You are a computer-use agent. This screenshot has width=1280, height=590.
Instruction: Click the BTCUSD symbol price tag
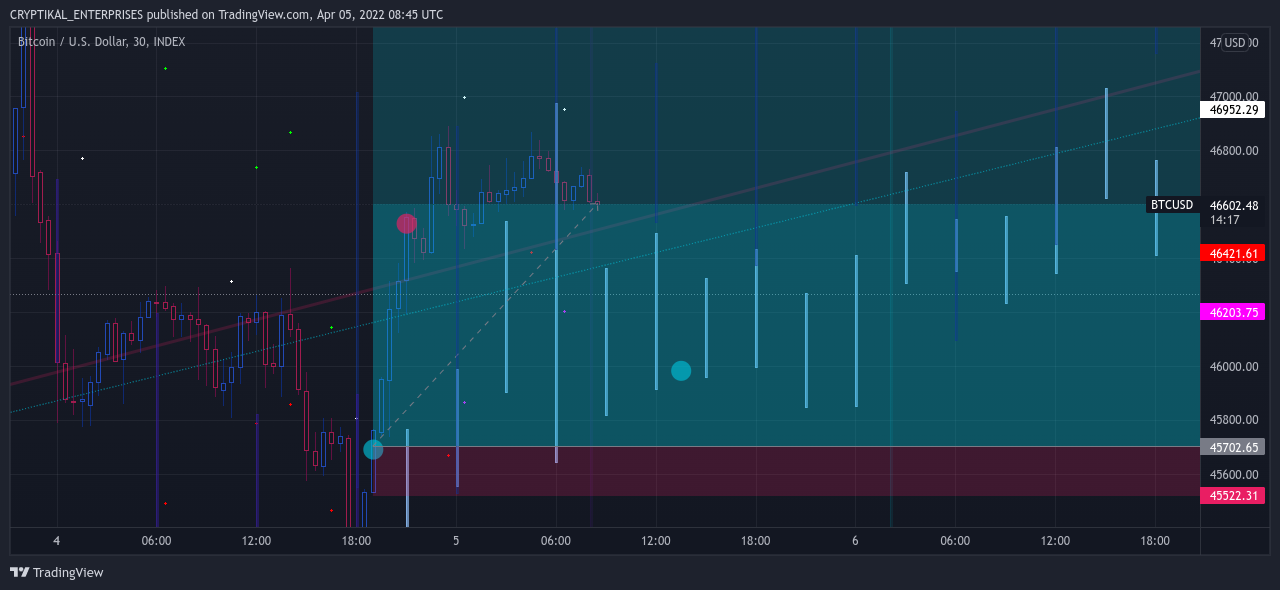tap(1172, 205)
